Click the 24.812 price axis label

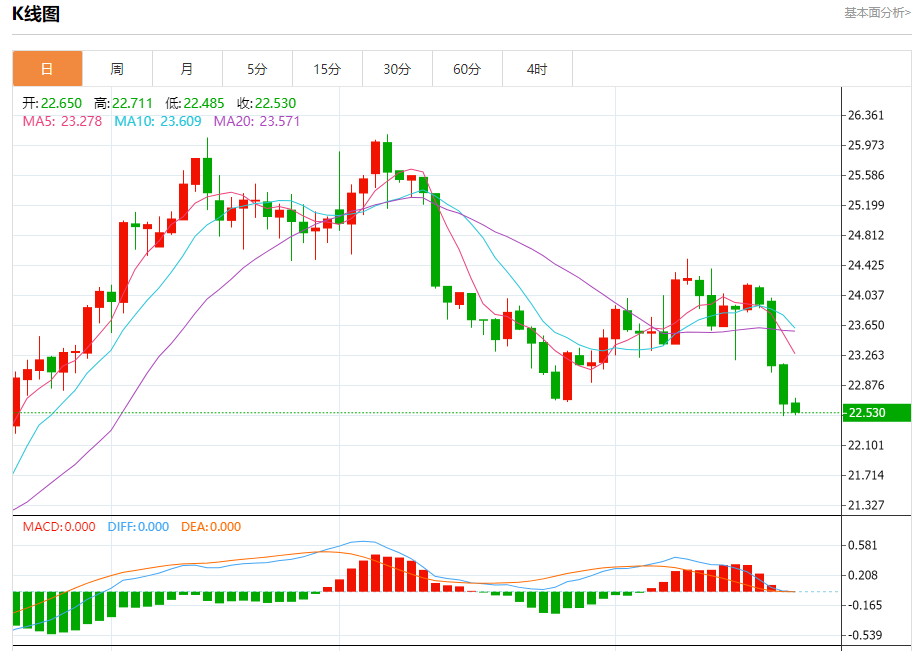(866, 236)
